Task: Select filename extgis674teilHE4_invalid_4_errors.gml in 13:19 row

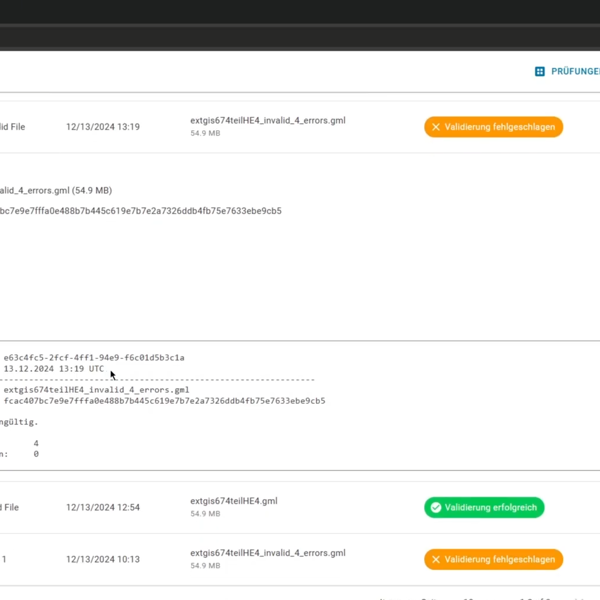Action: 268,121
